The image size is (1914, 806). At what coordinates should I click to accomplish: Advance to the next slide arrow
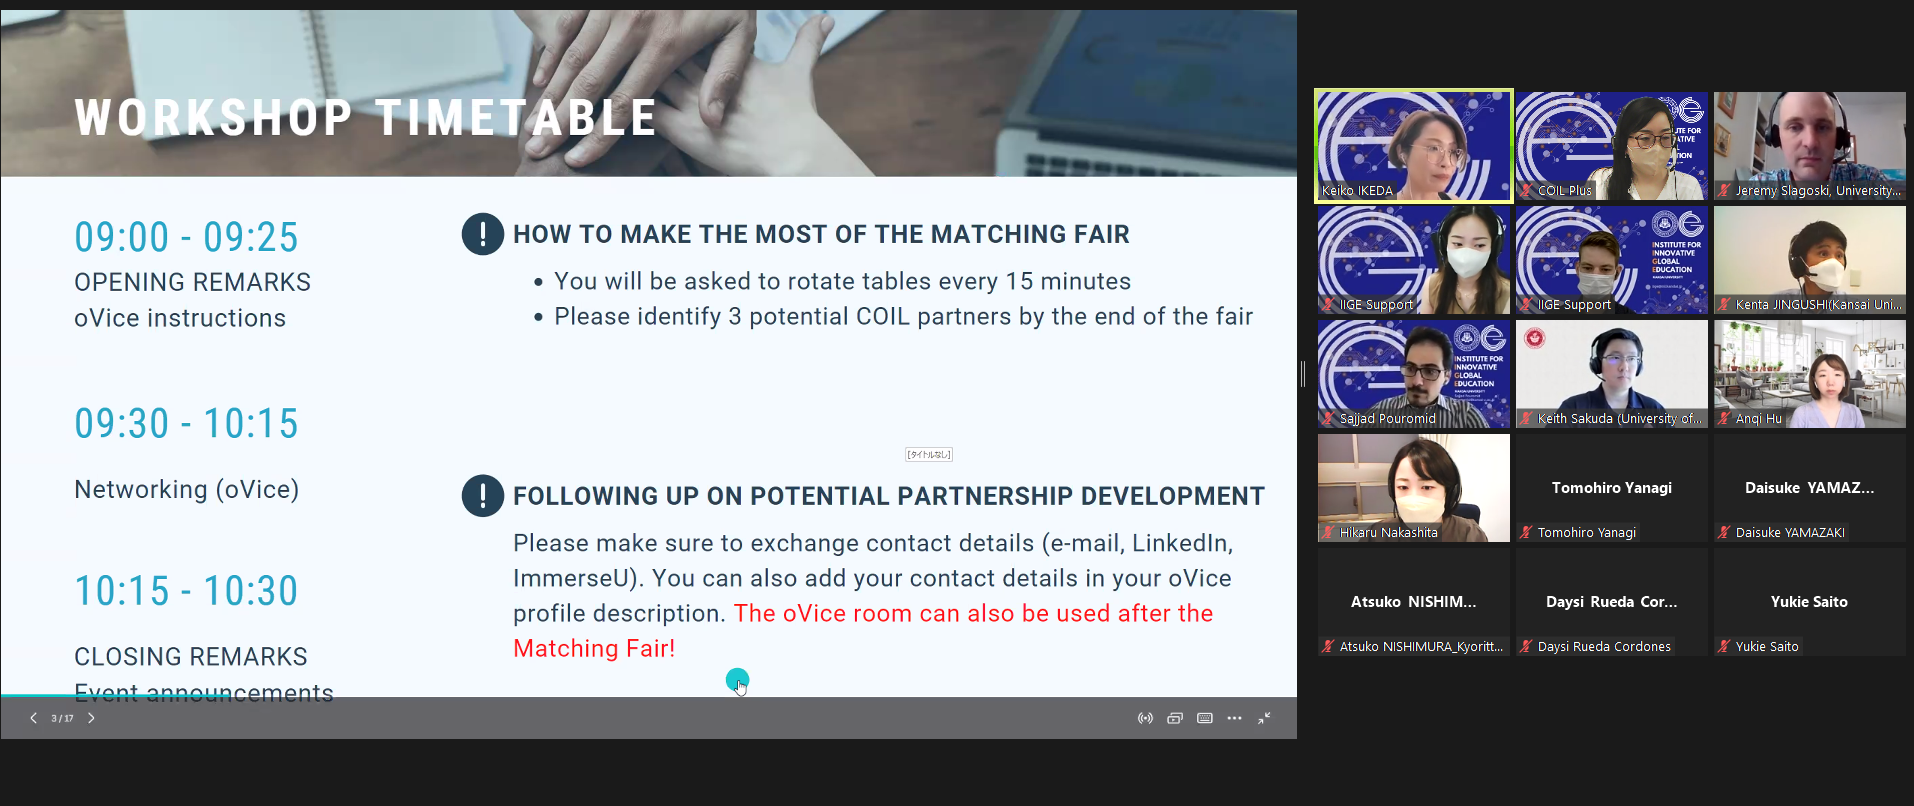91,718
